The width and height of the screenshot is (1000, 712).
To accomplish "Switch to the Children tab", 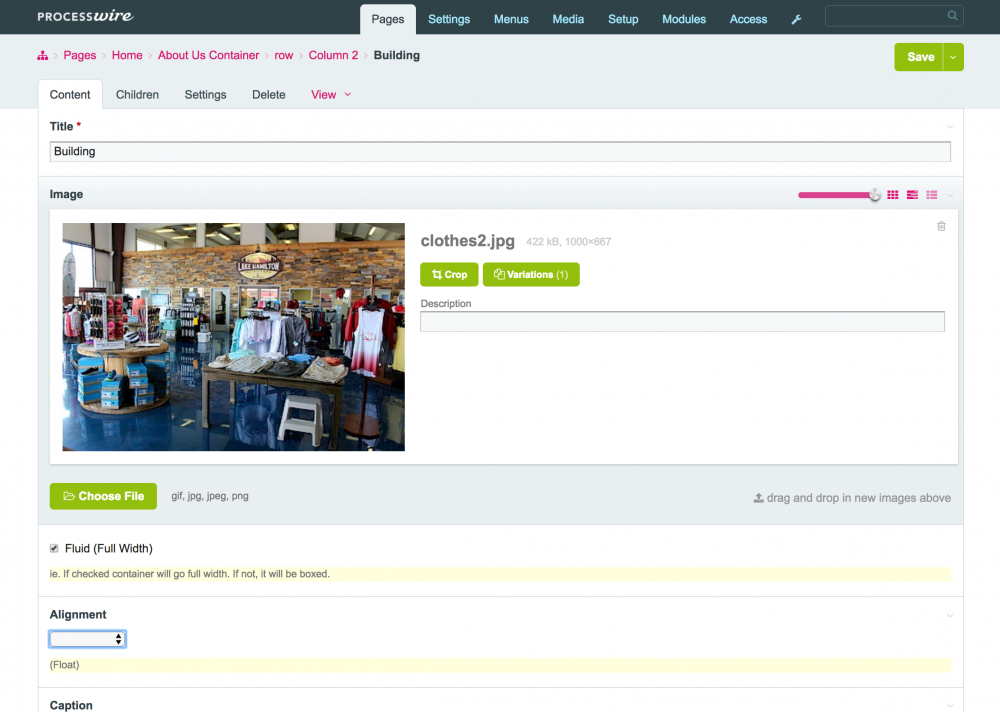I will tap(137, 95).
